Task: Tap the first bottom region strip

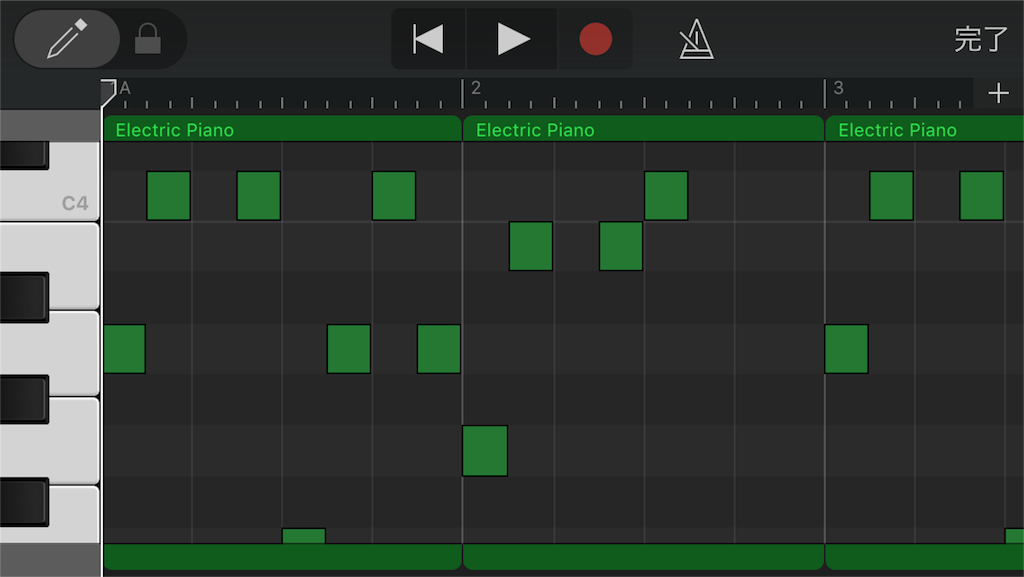Action: (282, 557)
